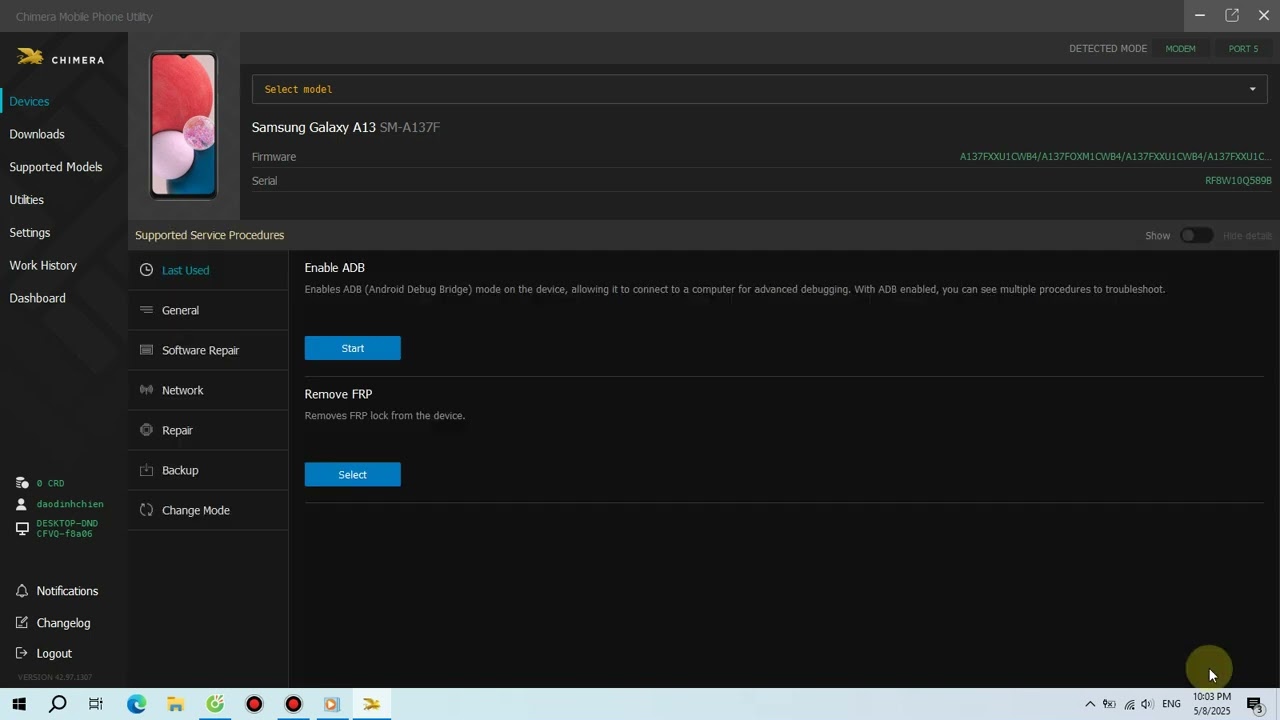Click the Logout exit icon
Viewport: 1280px width, 720px height.
22,653
